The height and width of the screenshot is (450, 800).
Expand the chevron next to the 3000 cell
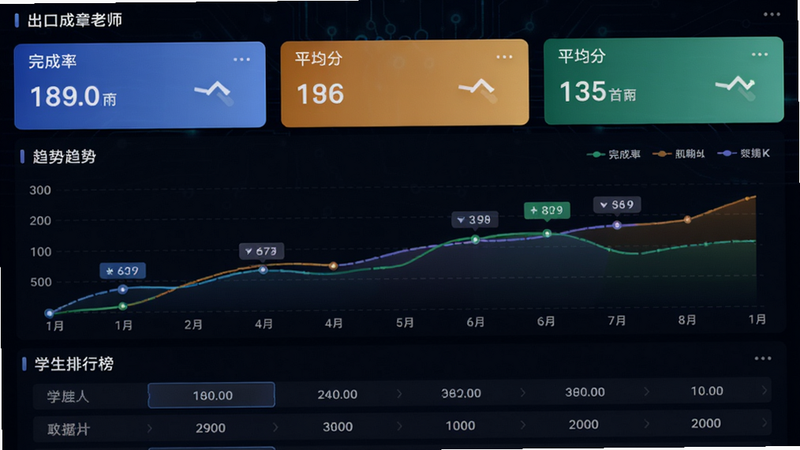pos(399,426)
